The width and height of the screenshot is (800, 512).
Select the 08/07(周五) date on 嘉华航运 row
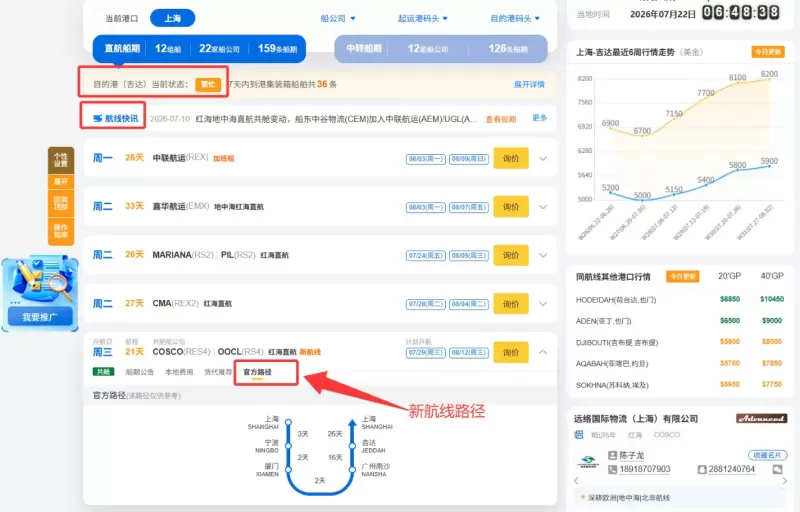pos(469,207)
